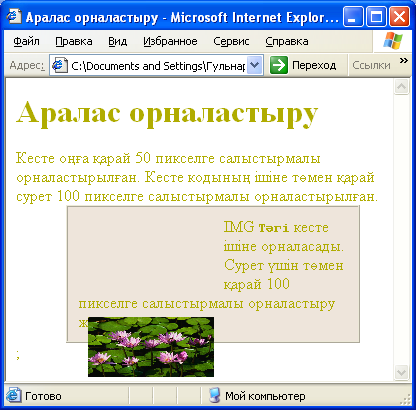The height and width of the screenshot is (410, 416).
Task: Click the address field path text
Action: point(158,66)
